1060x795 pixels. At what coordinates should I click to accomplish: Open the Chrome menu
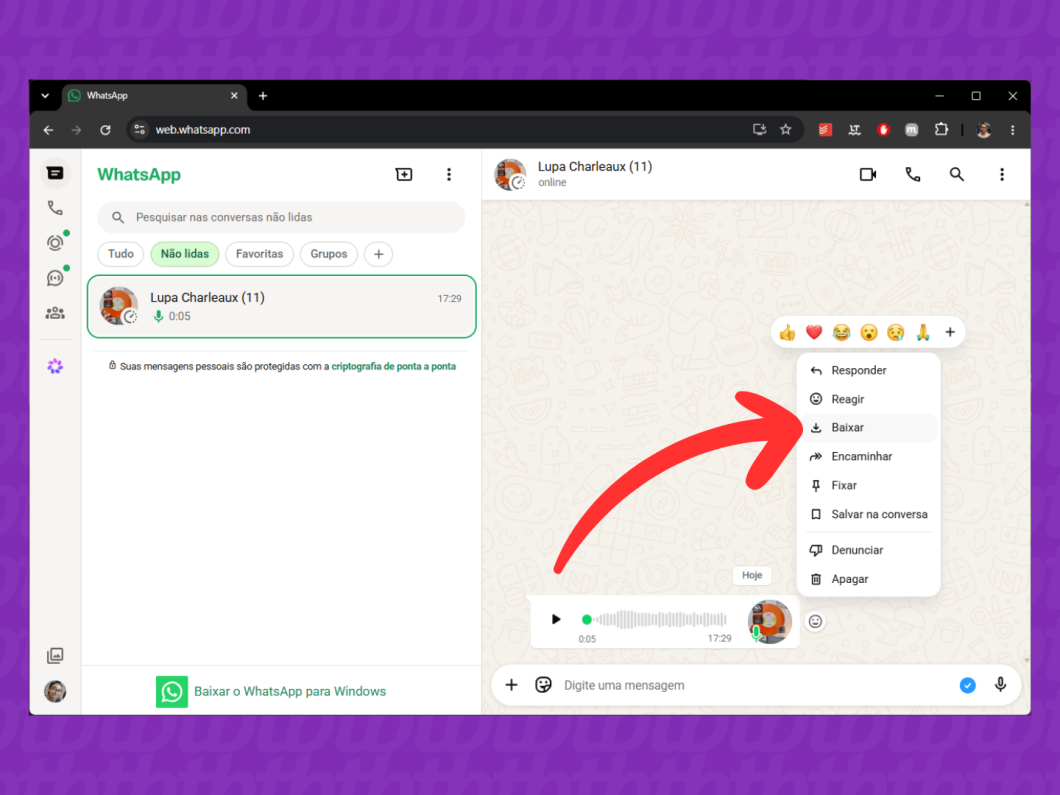1013,130
